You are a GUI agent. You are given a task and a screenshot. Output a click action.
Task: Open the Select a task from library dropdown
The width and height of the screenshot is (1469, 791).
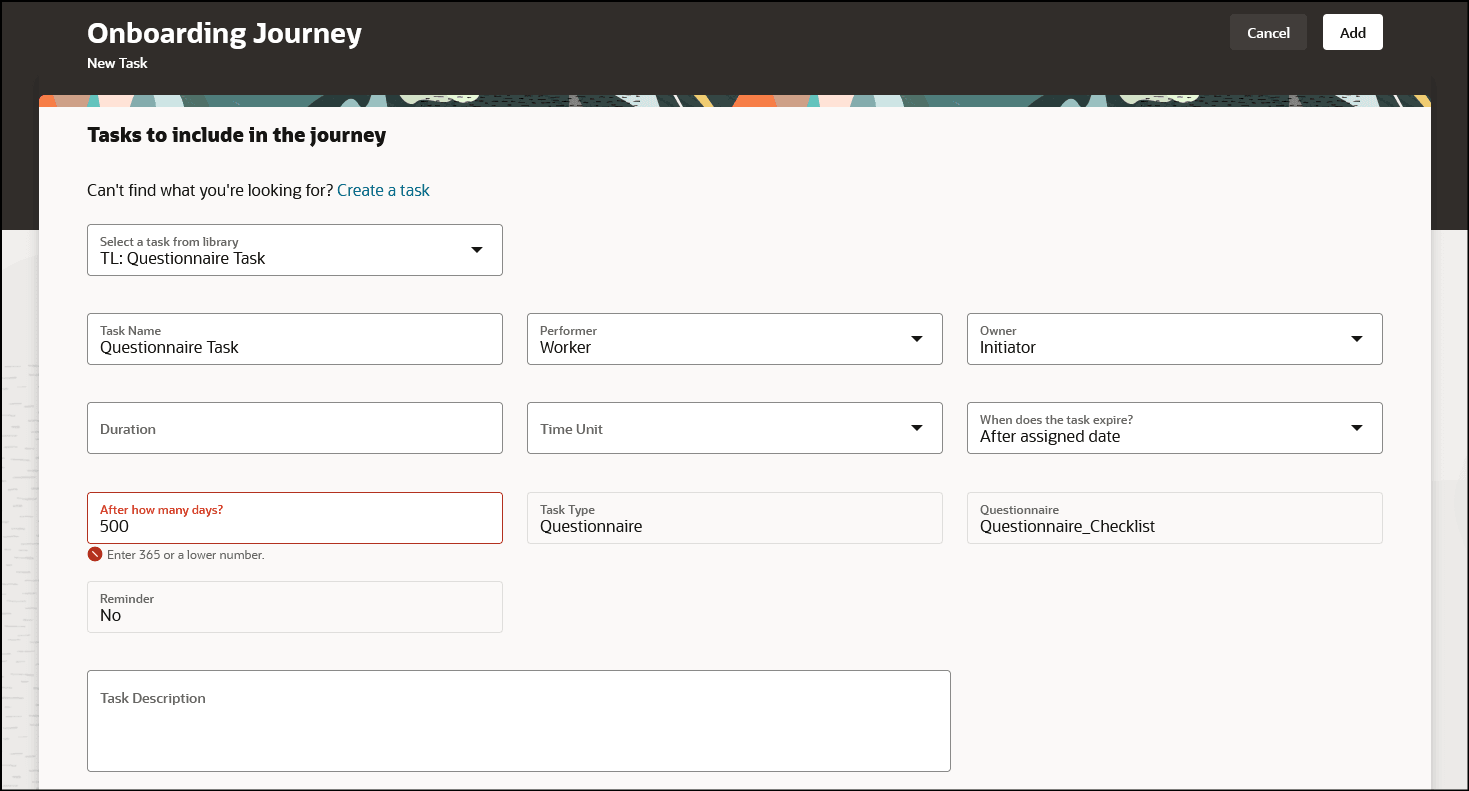point(295,250)
